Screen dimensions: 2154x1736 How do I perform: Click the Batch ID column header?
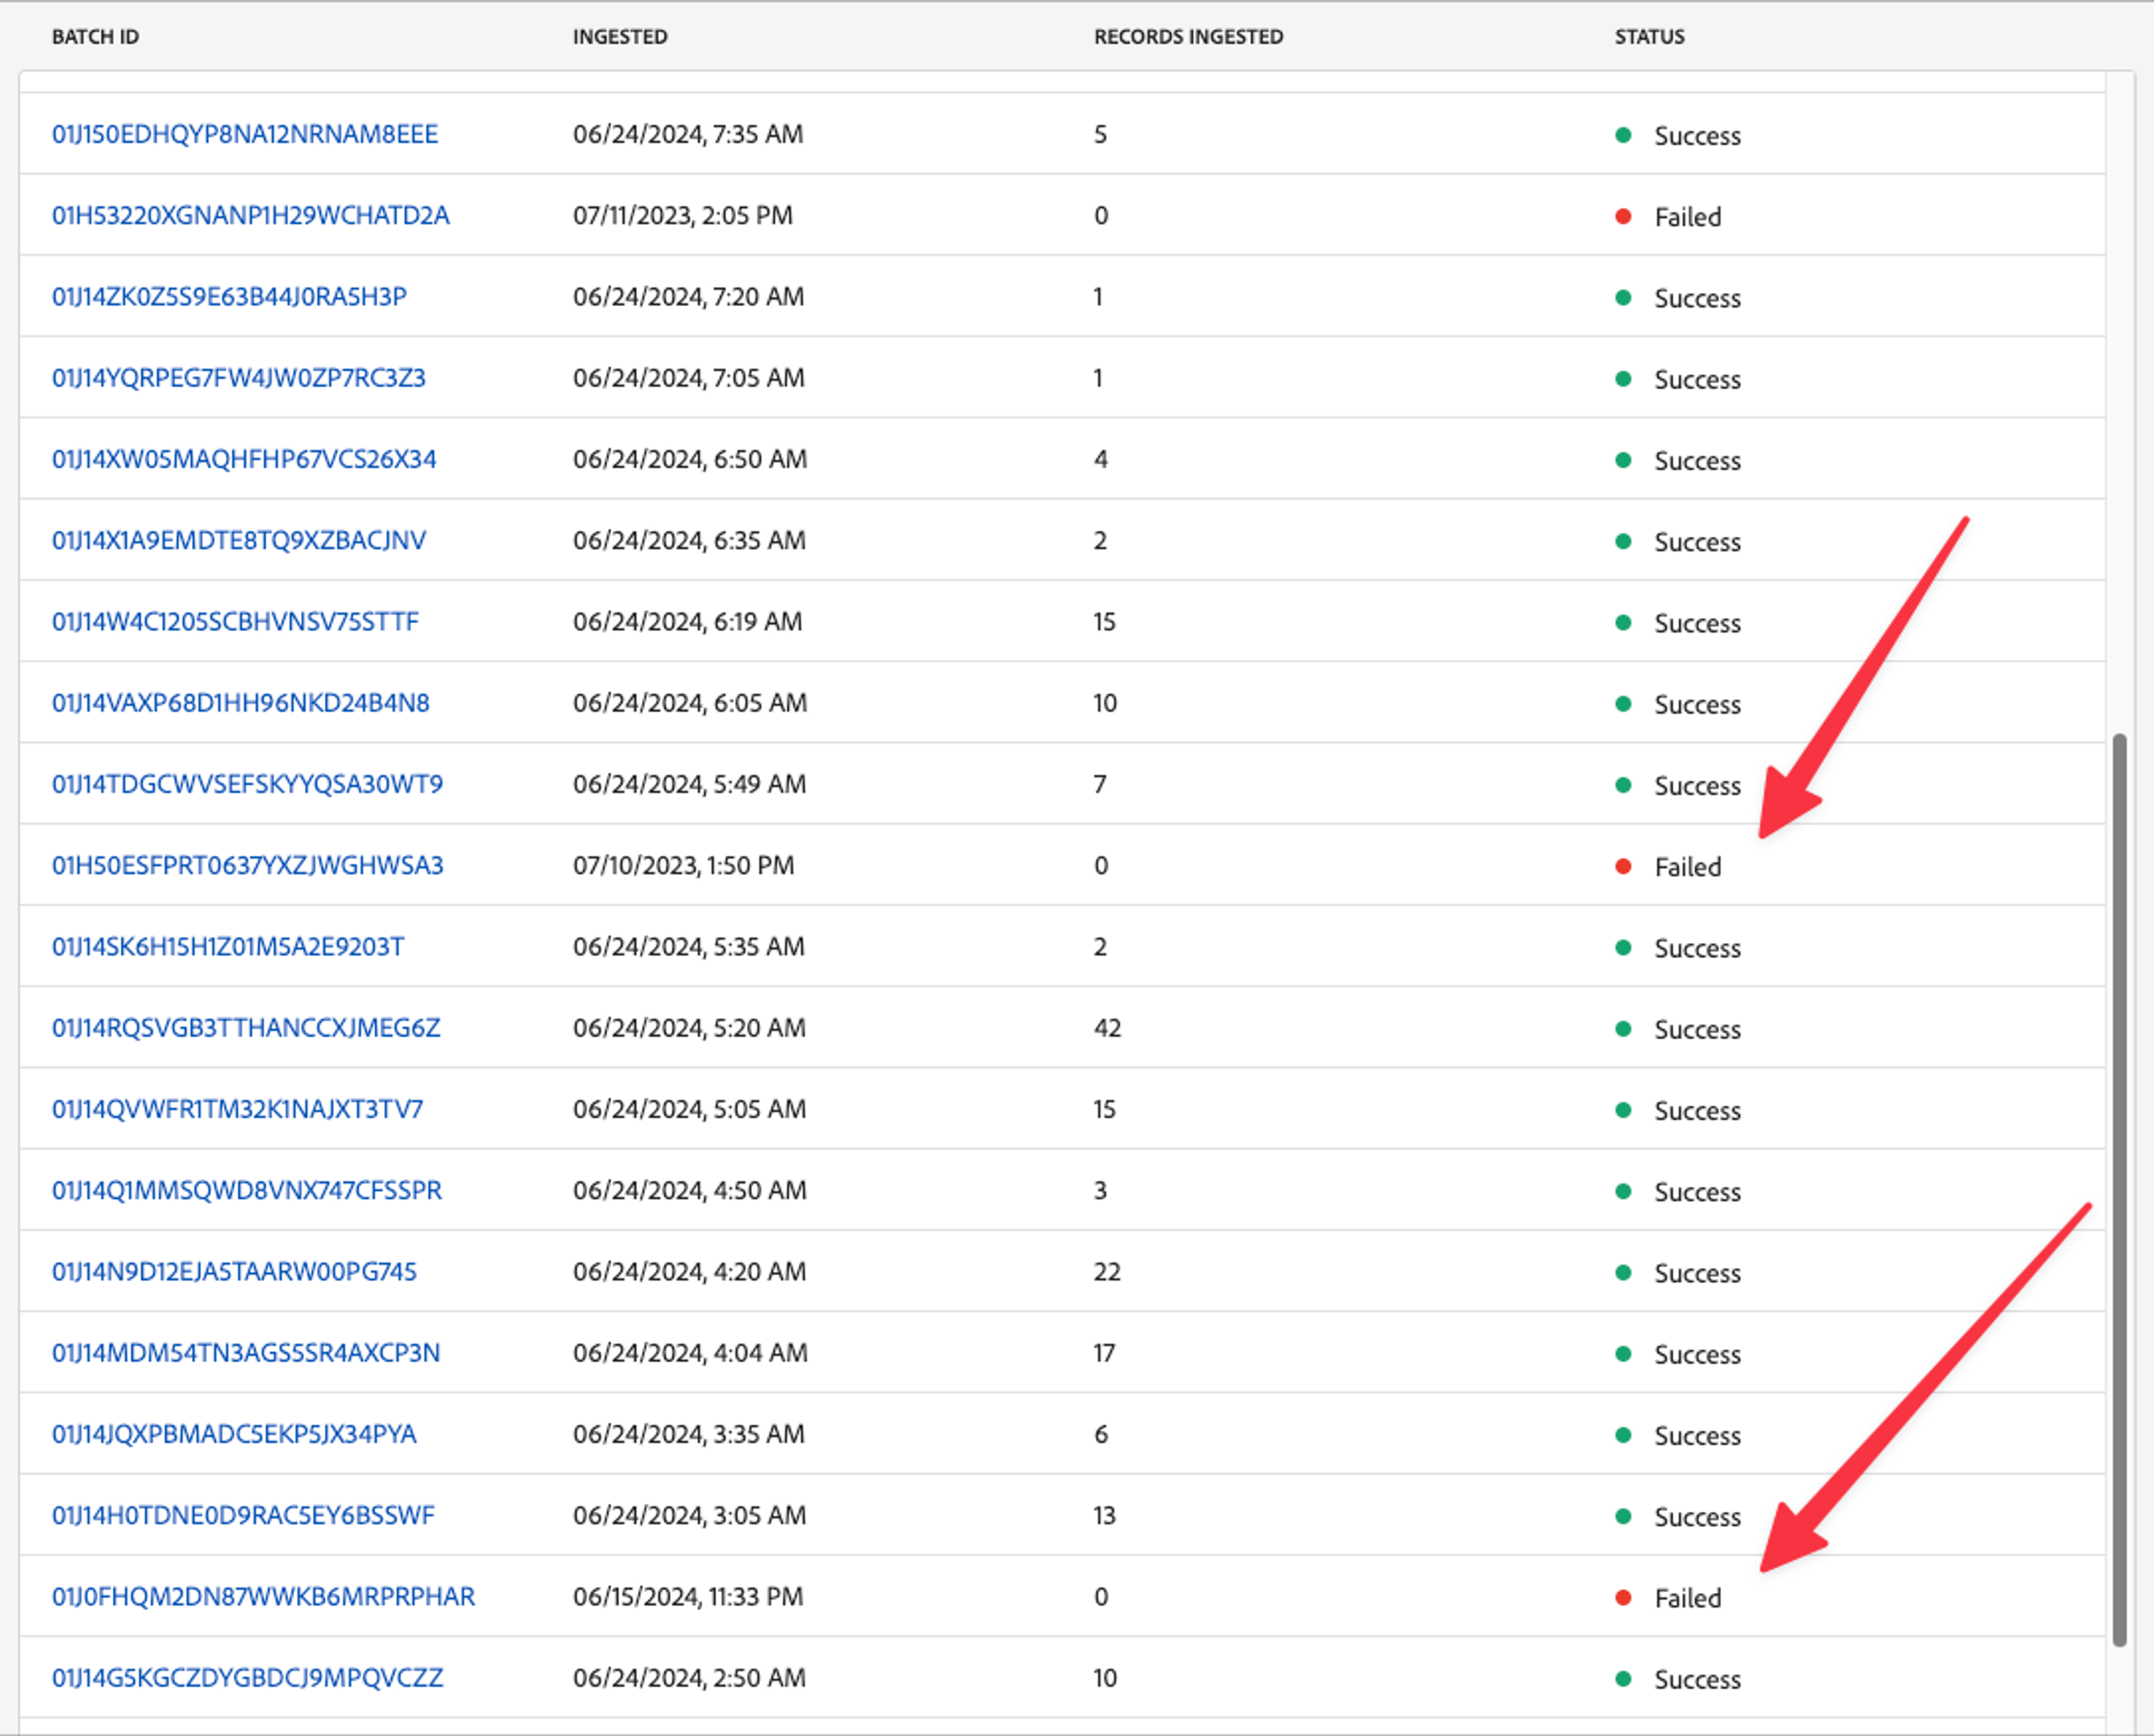pos(95,37)
